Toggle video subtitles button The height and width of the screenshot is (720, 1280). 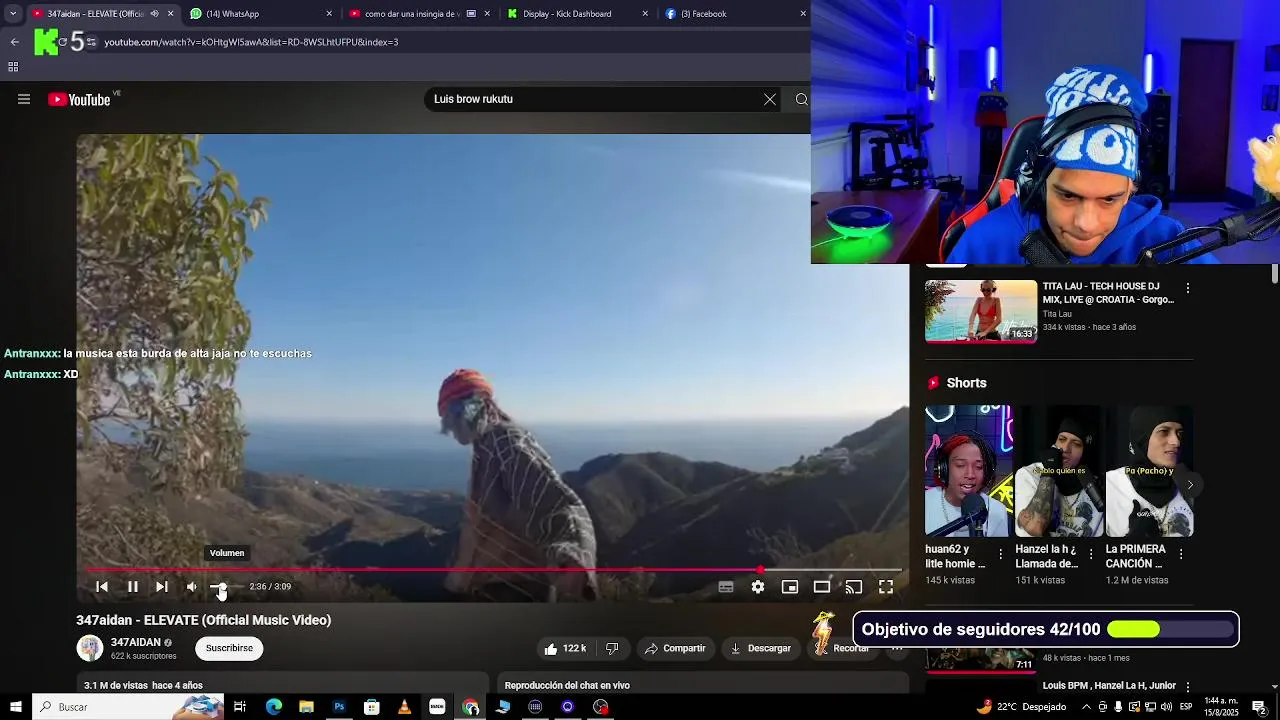(x=726, y=587)
